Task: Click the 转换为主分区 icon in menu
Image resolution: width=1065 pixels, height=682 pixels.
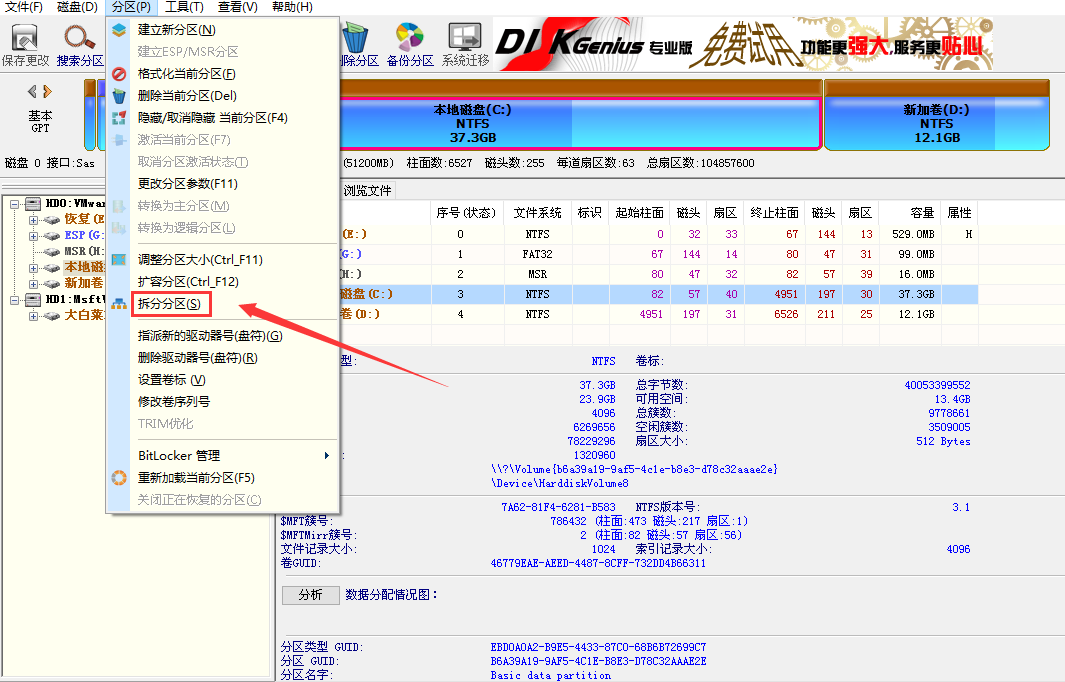Action: pos(119,206)
